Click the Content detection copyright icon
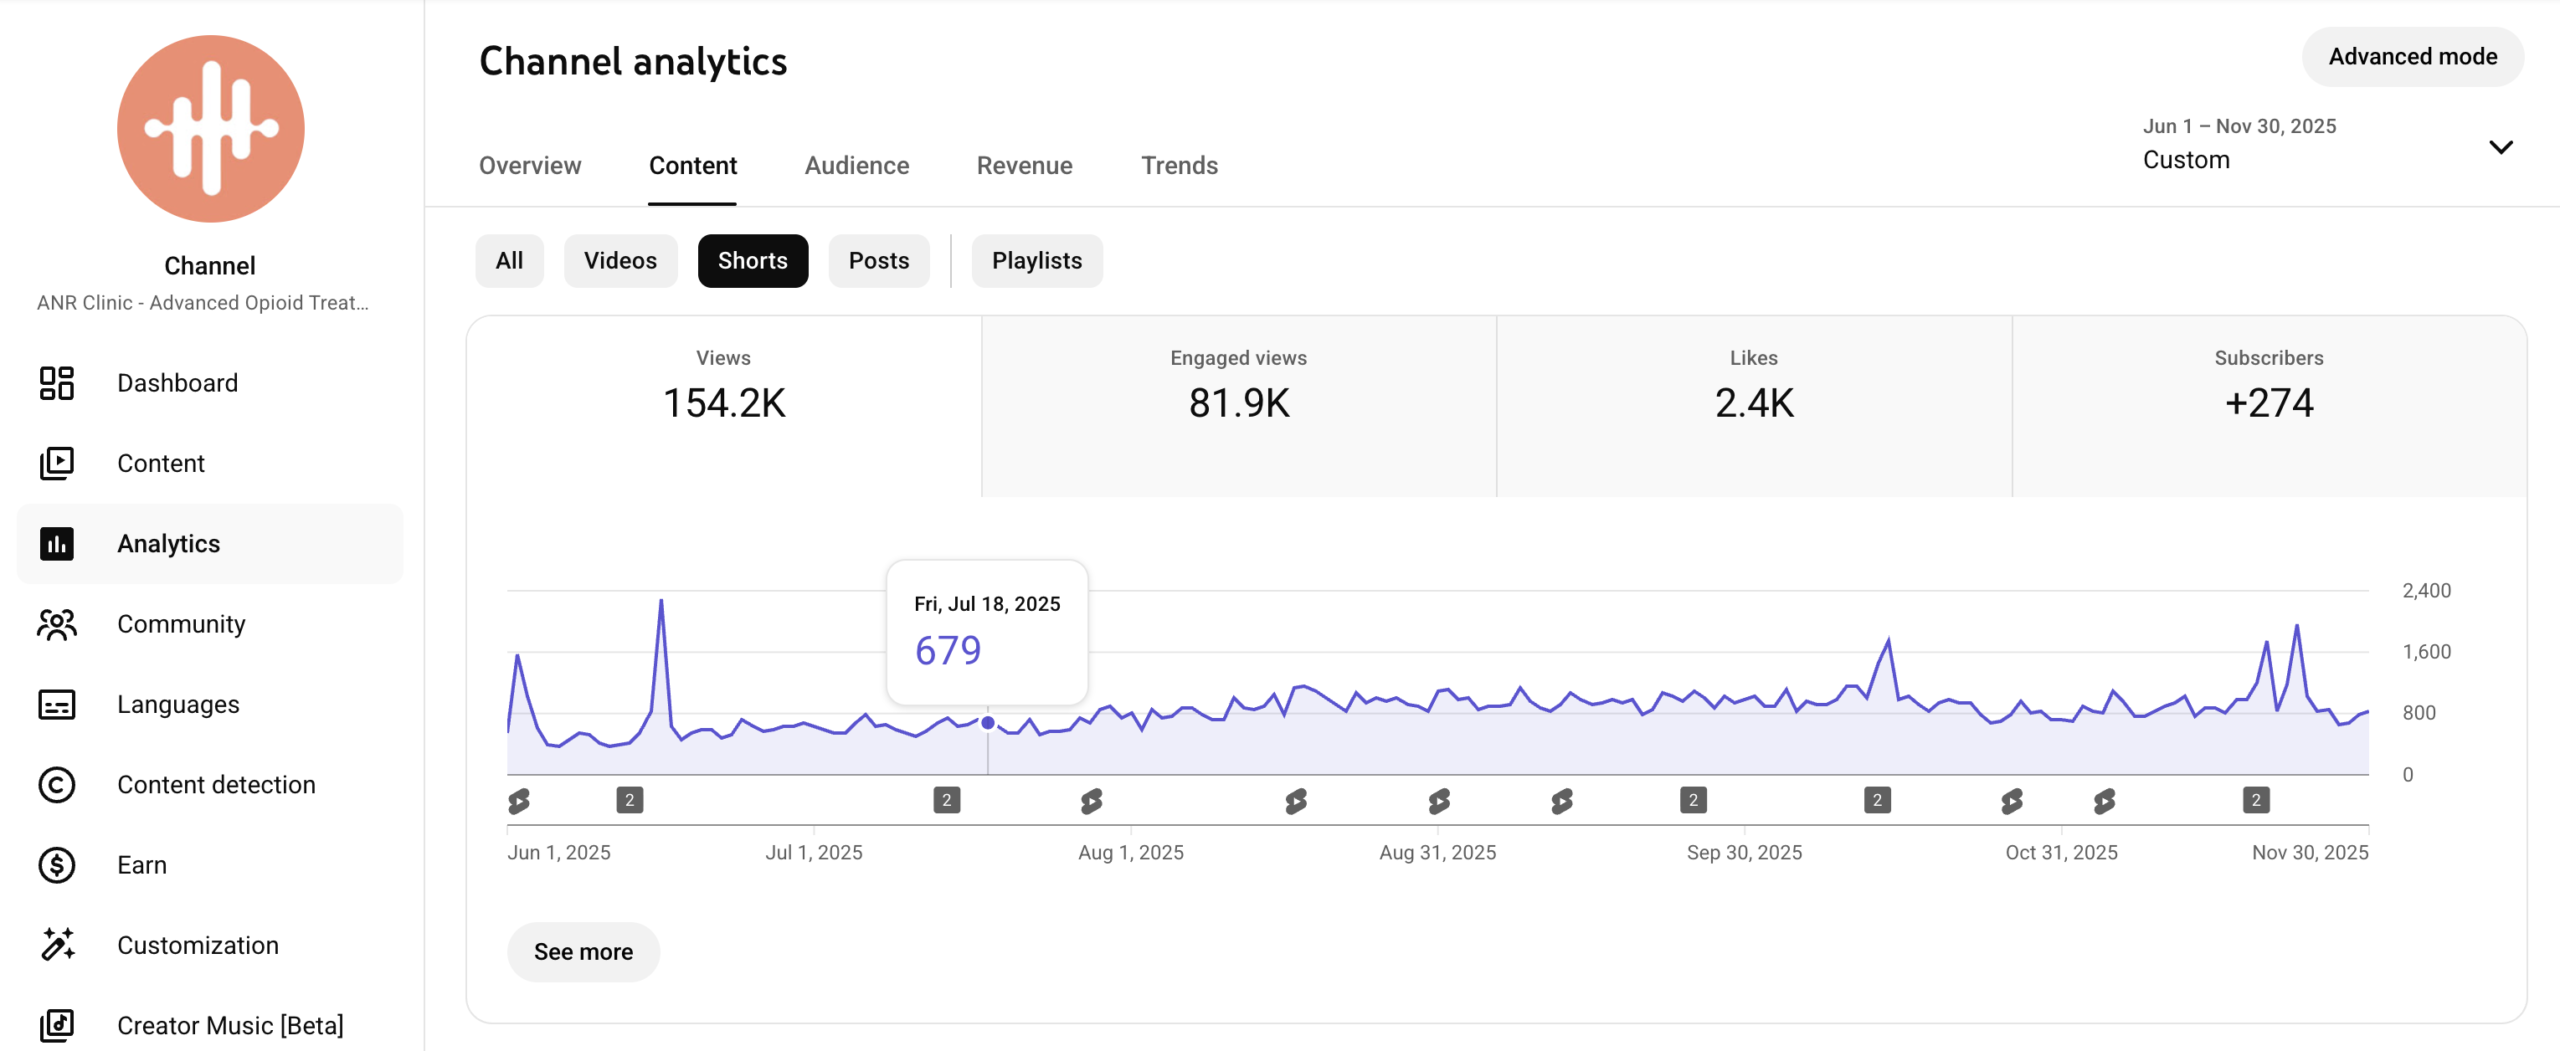 point(57,785)
